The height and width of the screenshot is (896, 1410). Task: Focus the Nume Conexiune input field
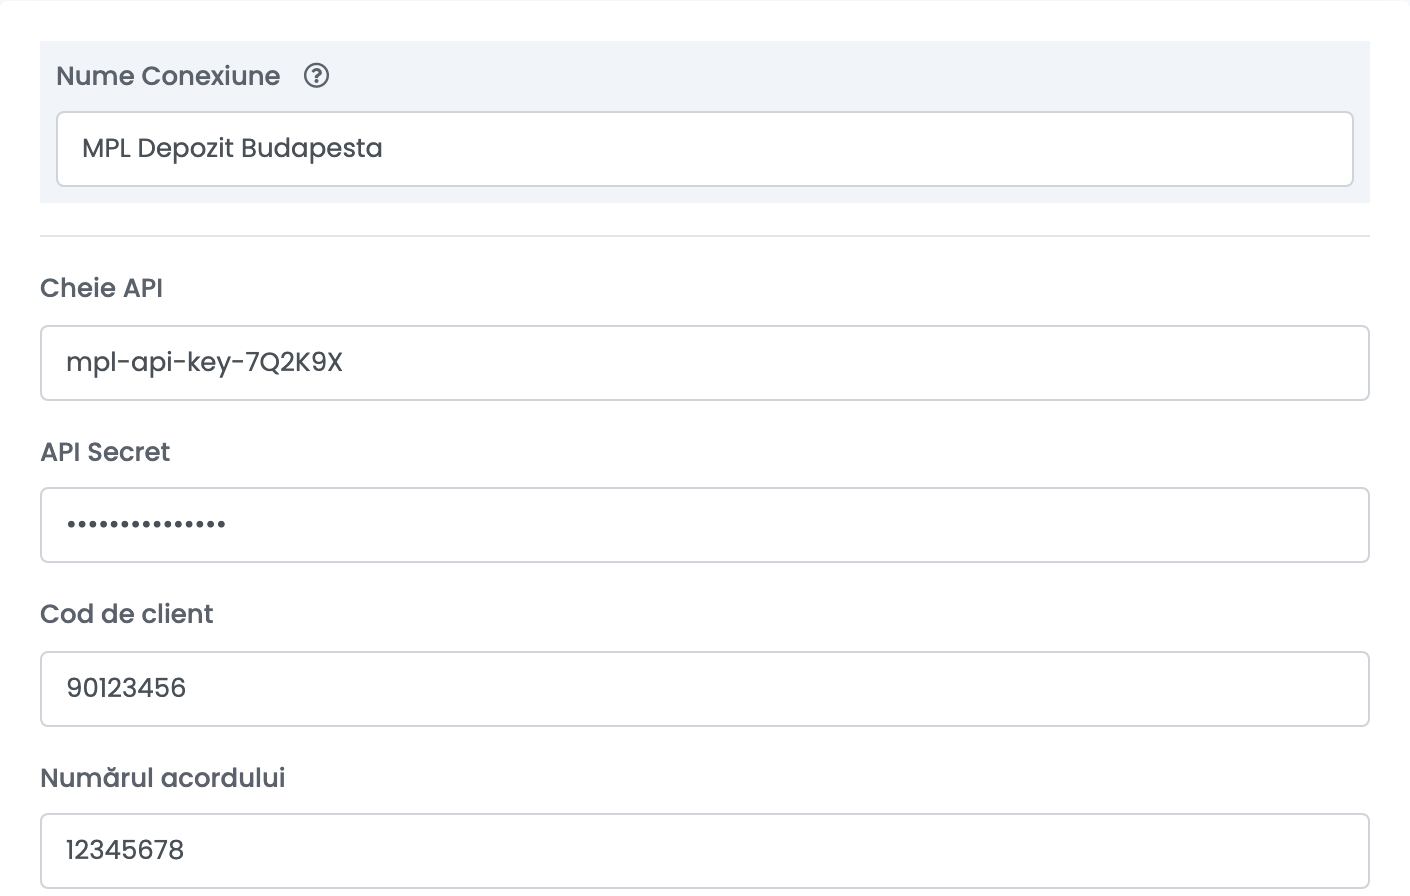pyautogui.click(x=705, y=149)
